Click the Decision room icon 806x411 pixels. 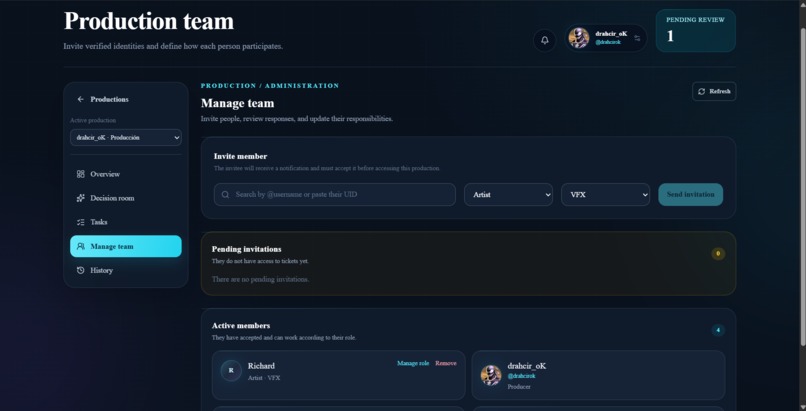80,198
